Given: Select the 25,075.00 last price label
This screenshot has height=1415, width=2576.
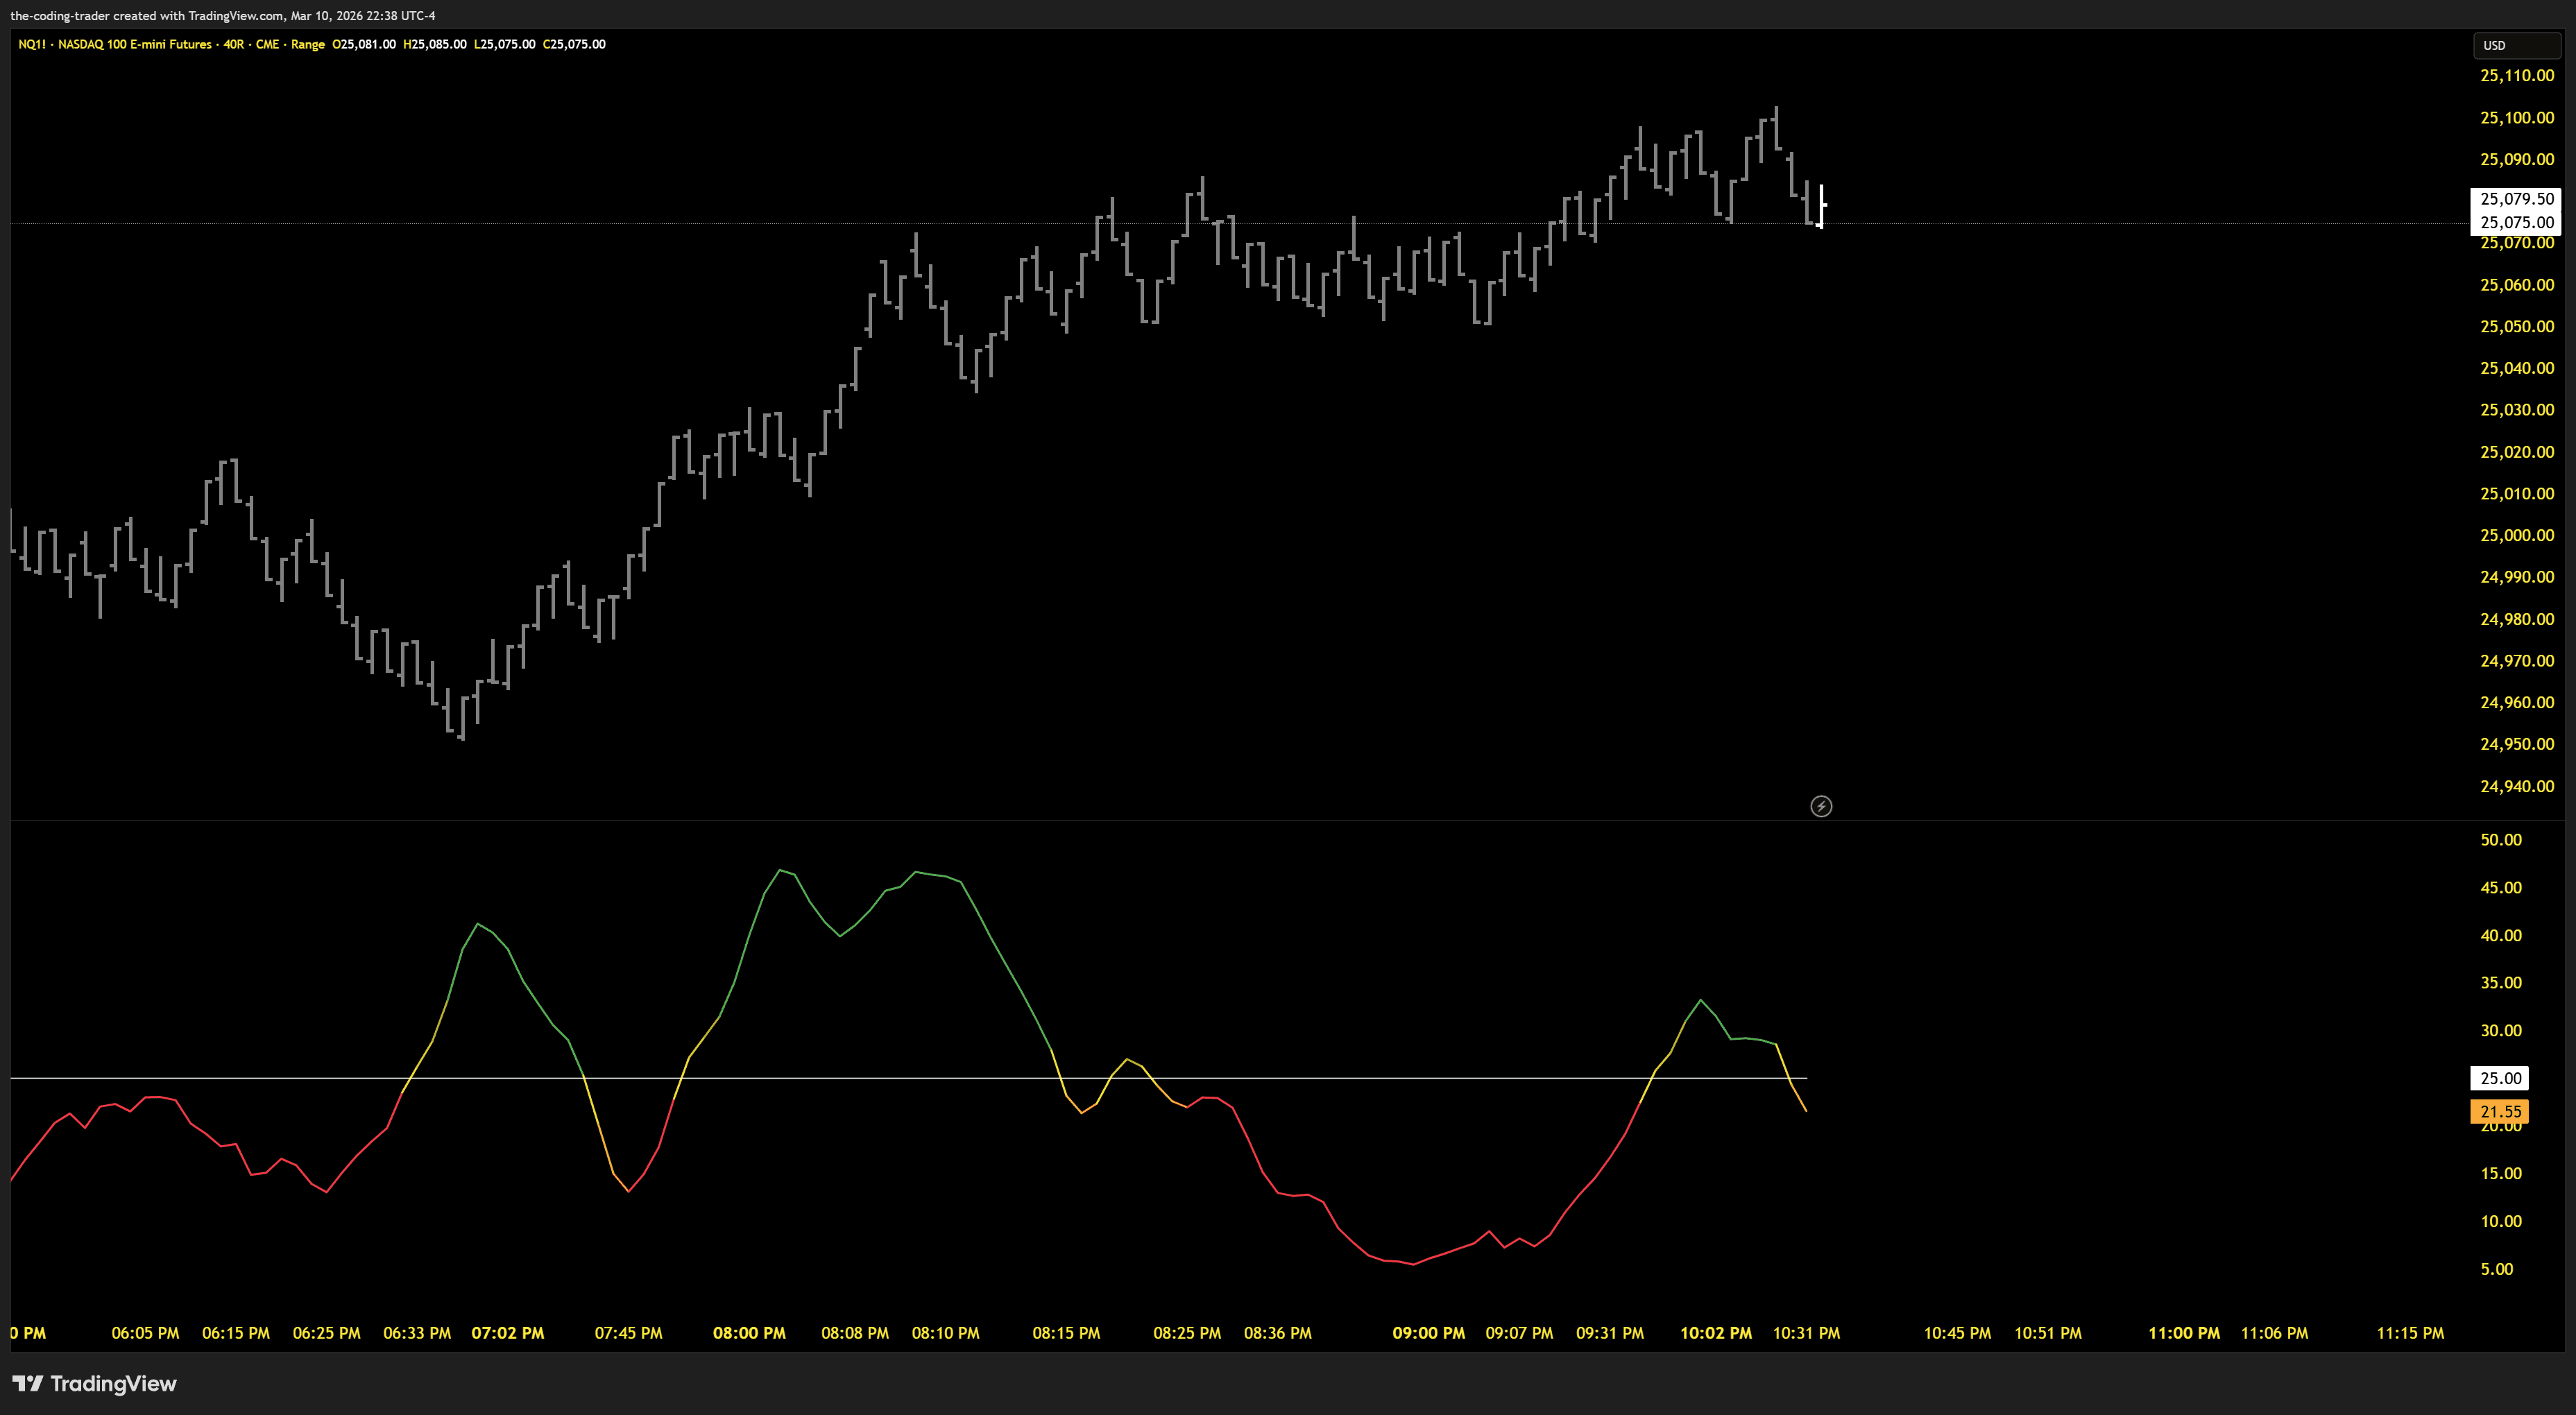Looking at the screenshot, I should coord(2516,222).
